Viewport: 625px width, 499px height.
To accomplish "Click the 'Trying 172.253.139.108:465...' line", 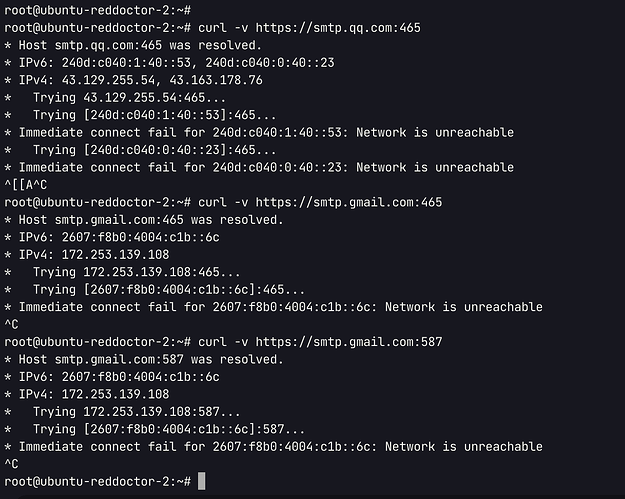I will tap(137, 272).
